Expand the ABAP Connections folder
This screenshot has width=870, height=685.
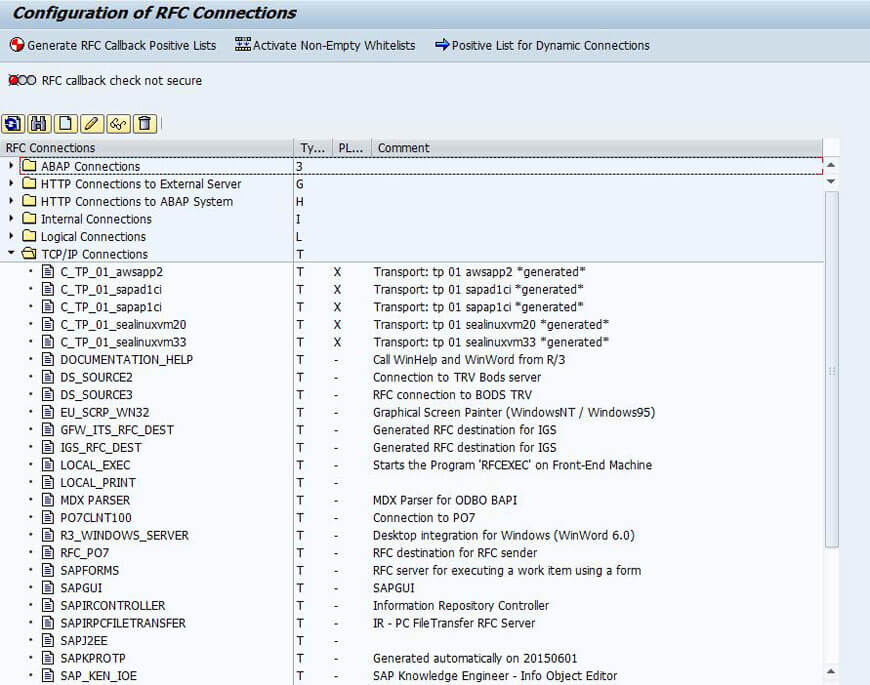tap(11, 166)
